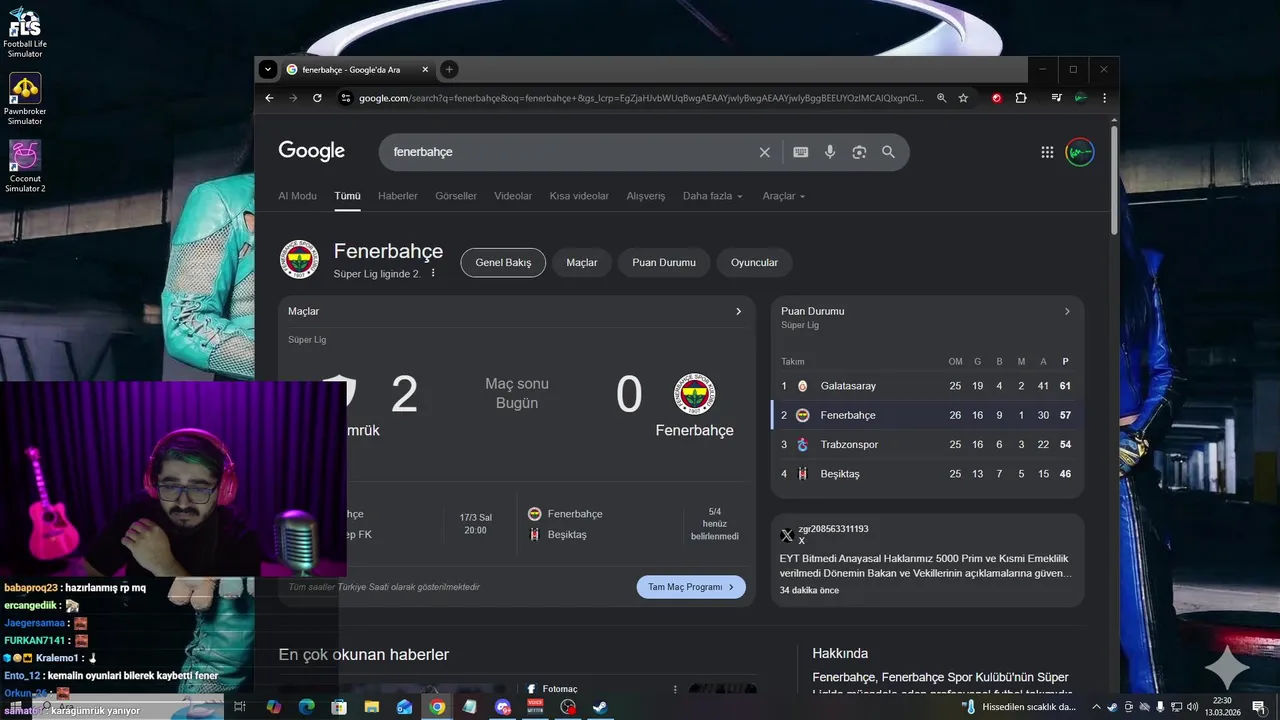Expand Puan Durumu card arrow
Screen dimensions: 1280x720
tap(1067, 311)
